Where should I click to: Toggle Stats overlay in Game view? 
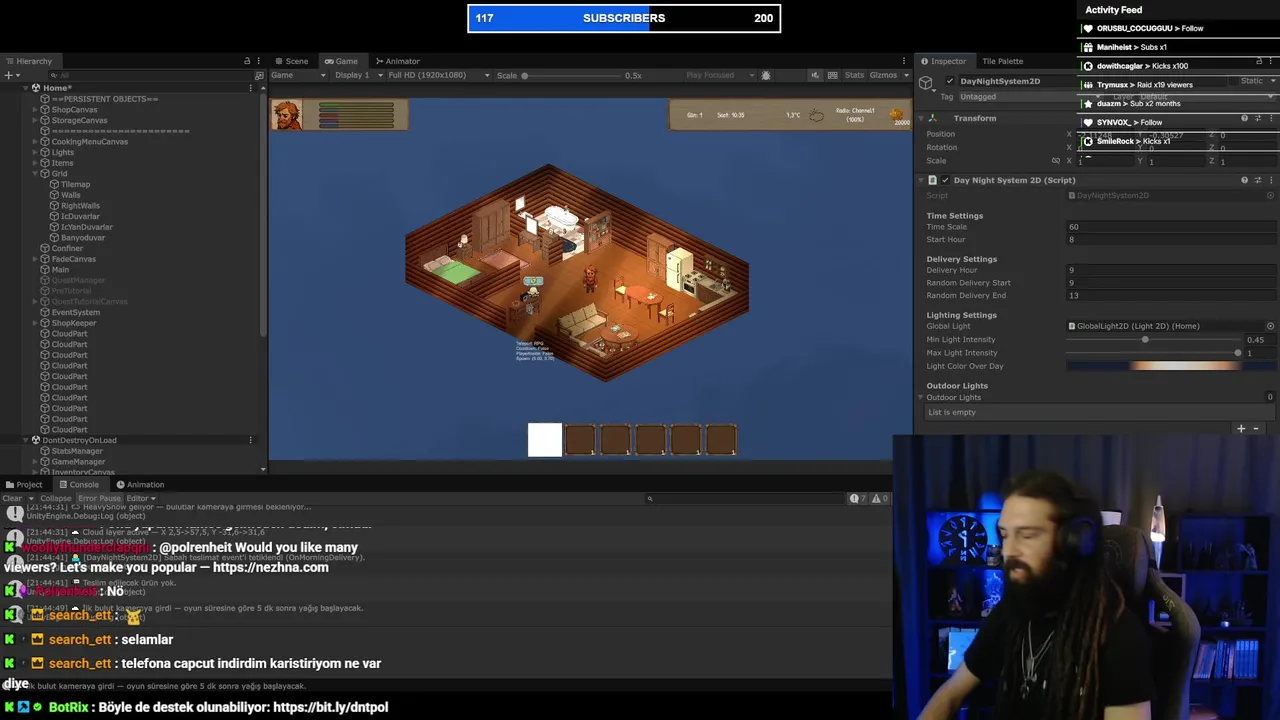(854, 75)
